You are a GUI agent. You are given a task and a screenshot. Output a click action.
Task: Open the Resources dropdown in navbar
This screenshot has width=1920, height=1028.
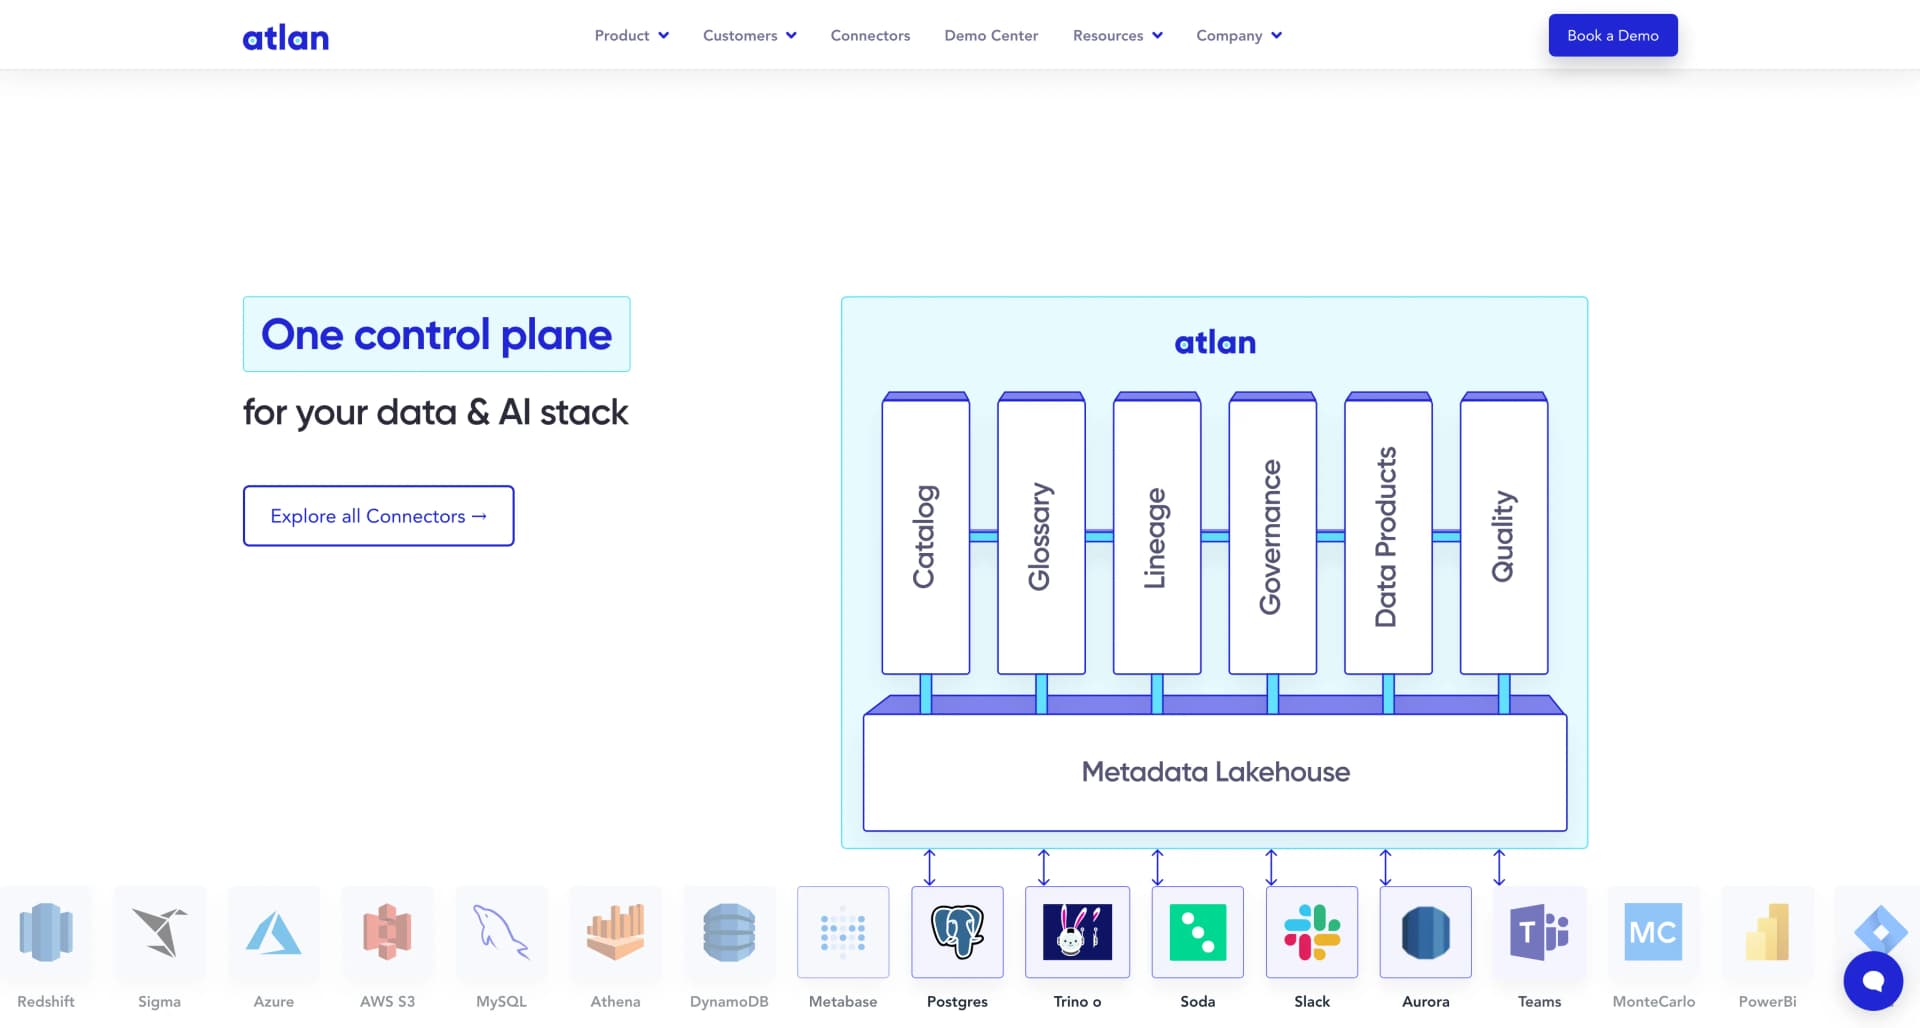(x=1117, y=35)
